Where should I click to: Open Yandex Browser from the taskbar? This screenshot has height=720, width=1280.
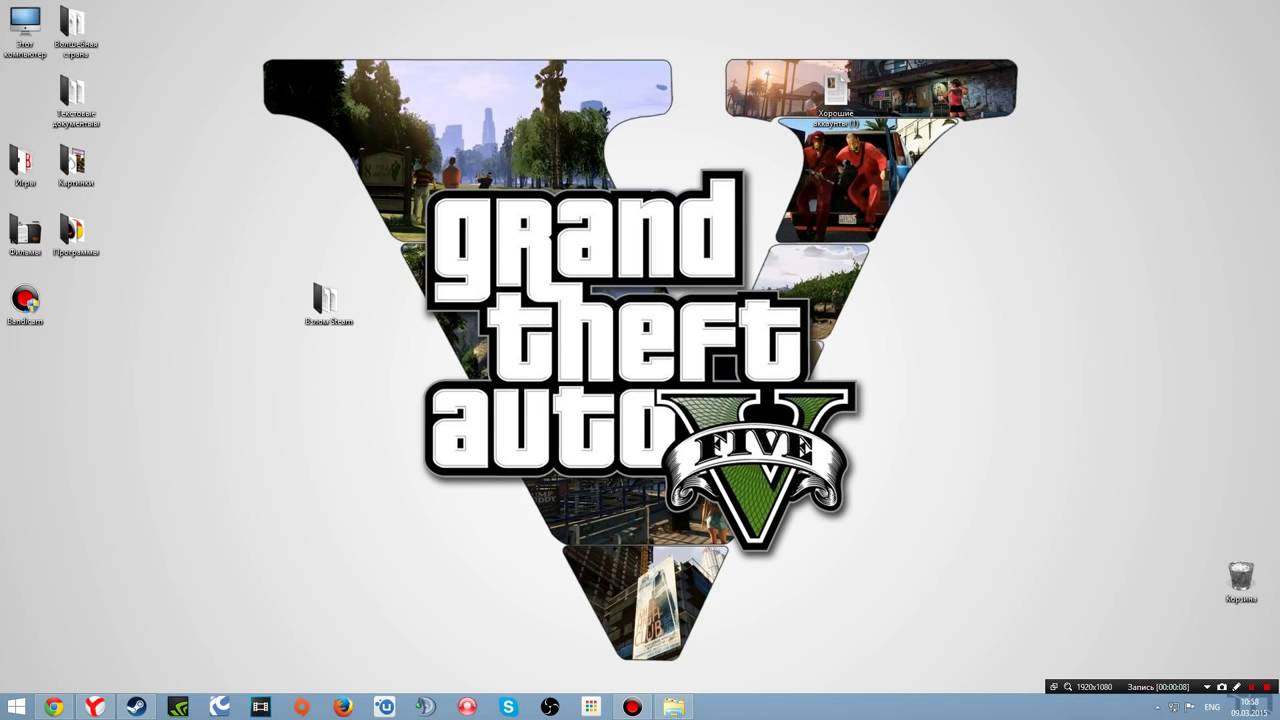[x=95, y=707]
